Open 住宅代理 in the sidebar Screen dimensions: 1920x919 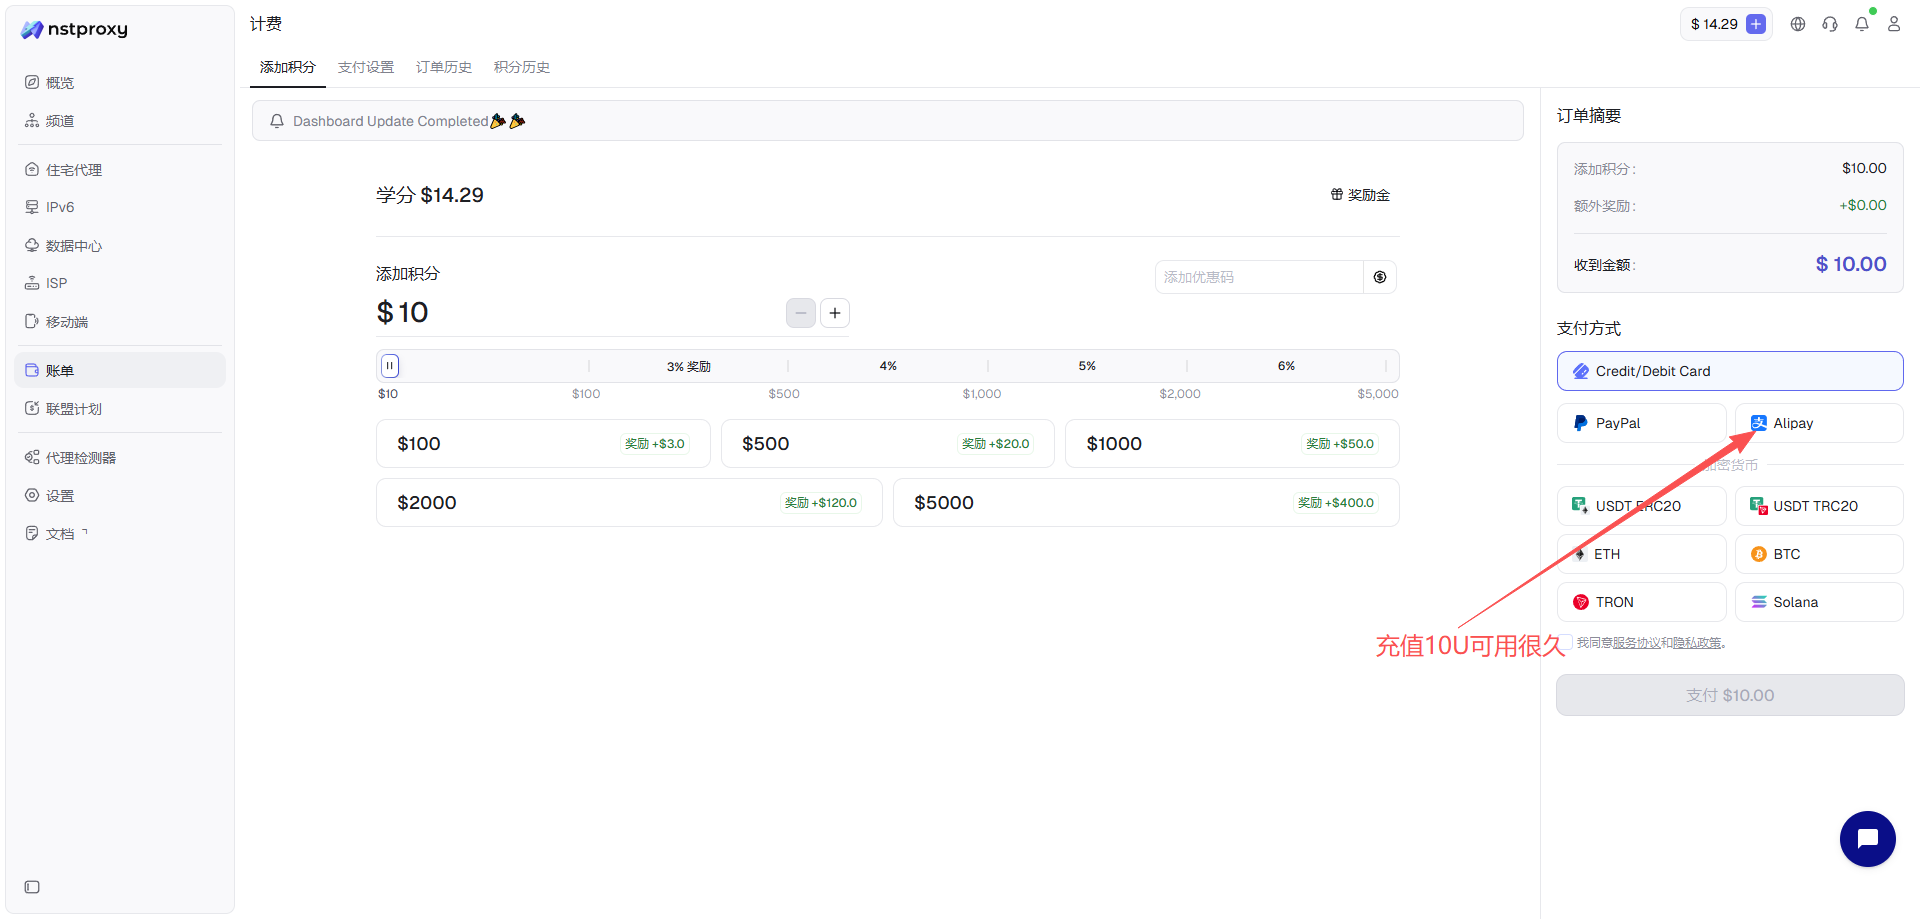[x=74, y=170]
